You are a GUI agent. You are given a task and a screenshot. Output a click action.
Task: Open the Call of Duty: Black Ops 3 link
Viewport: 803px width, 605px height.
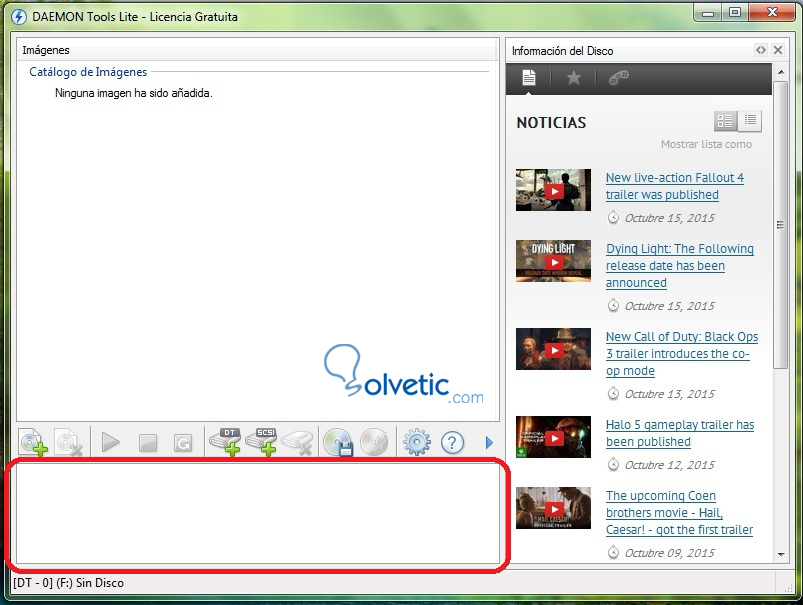coord(682,354)
